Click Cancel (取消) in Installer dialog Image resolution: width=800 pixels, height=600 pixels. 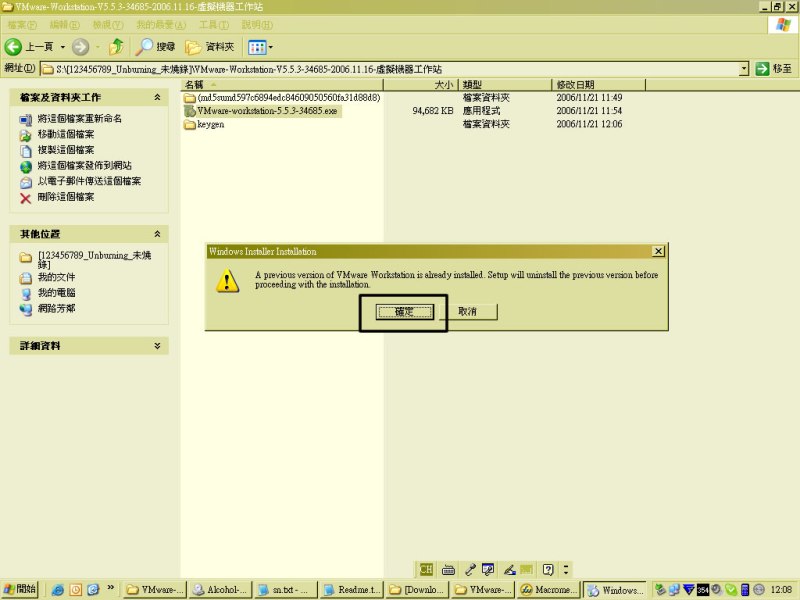pos(467,312)
